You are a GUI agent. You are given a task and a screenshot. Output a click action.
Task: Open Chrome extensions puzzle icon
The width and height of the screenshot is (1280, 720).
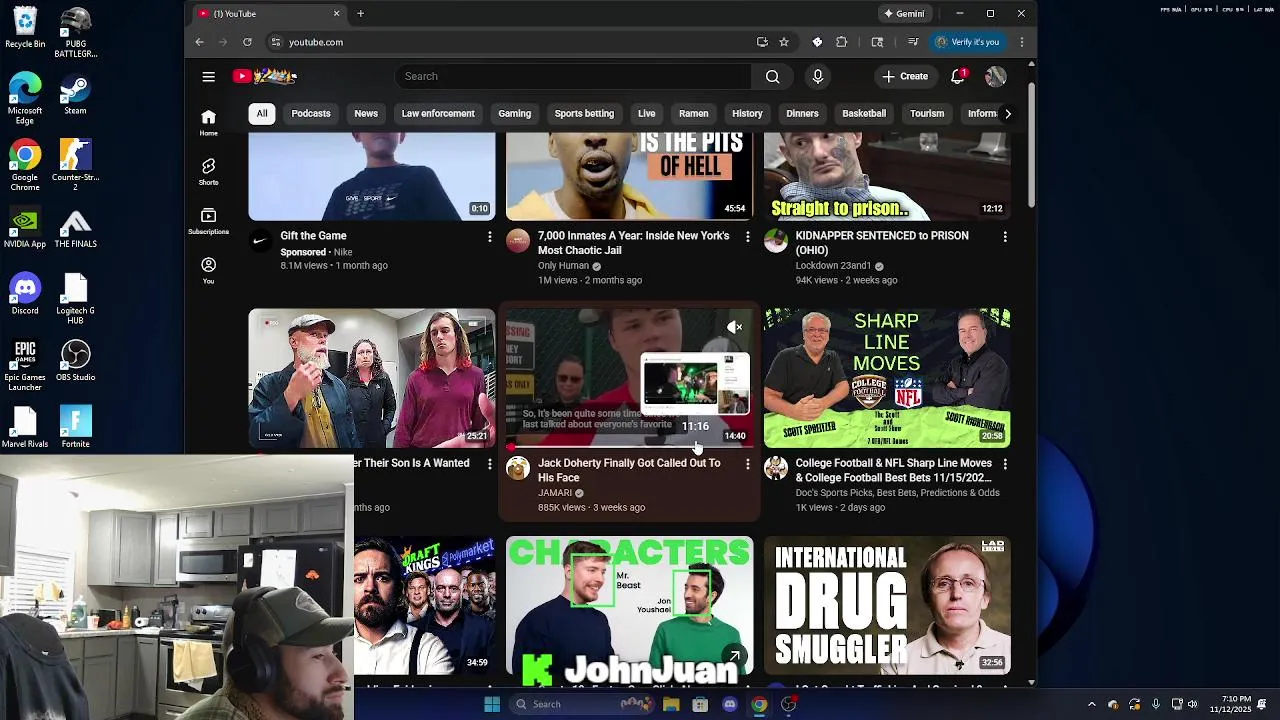841,42
